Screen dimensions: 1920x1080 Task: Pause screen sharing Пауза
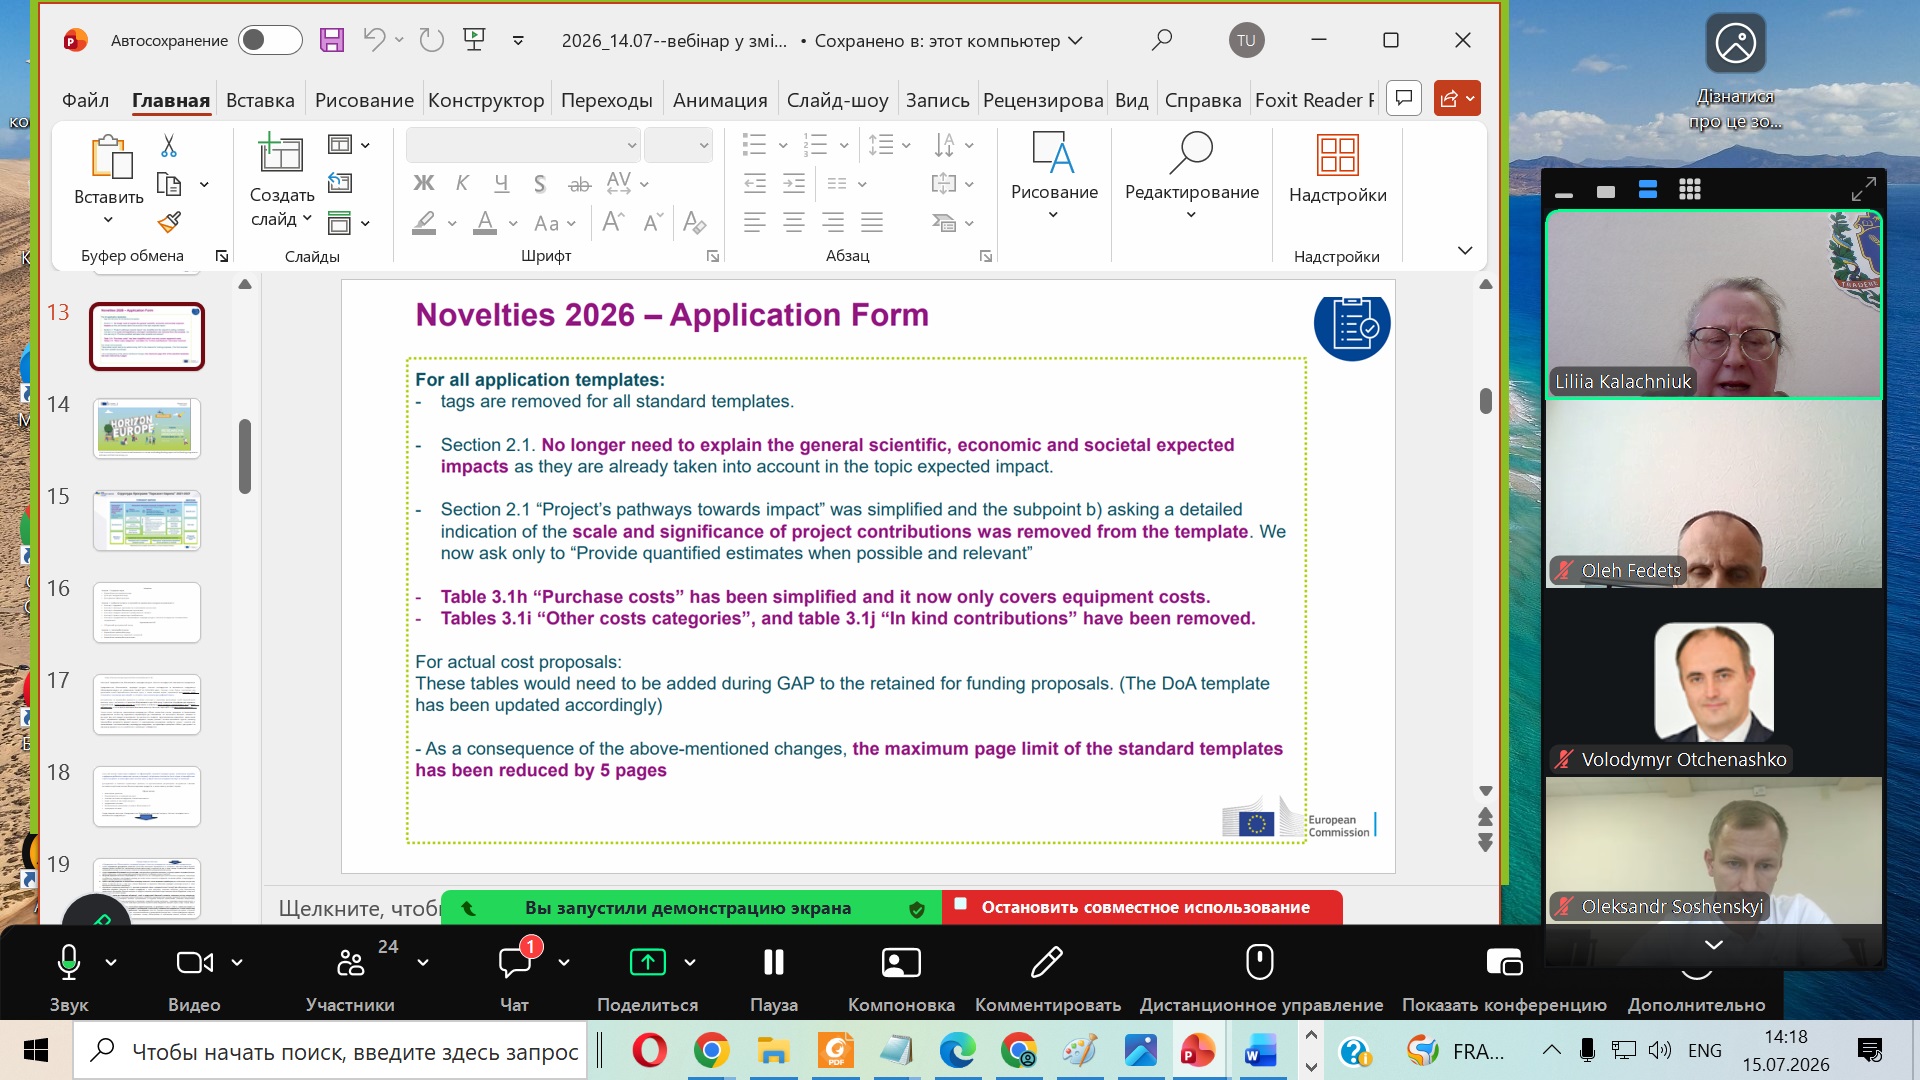pos(774,977)
